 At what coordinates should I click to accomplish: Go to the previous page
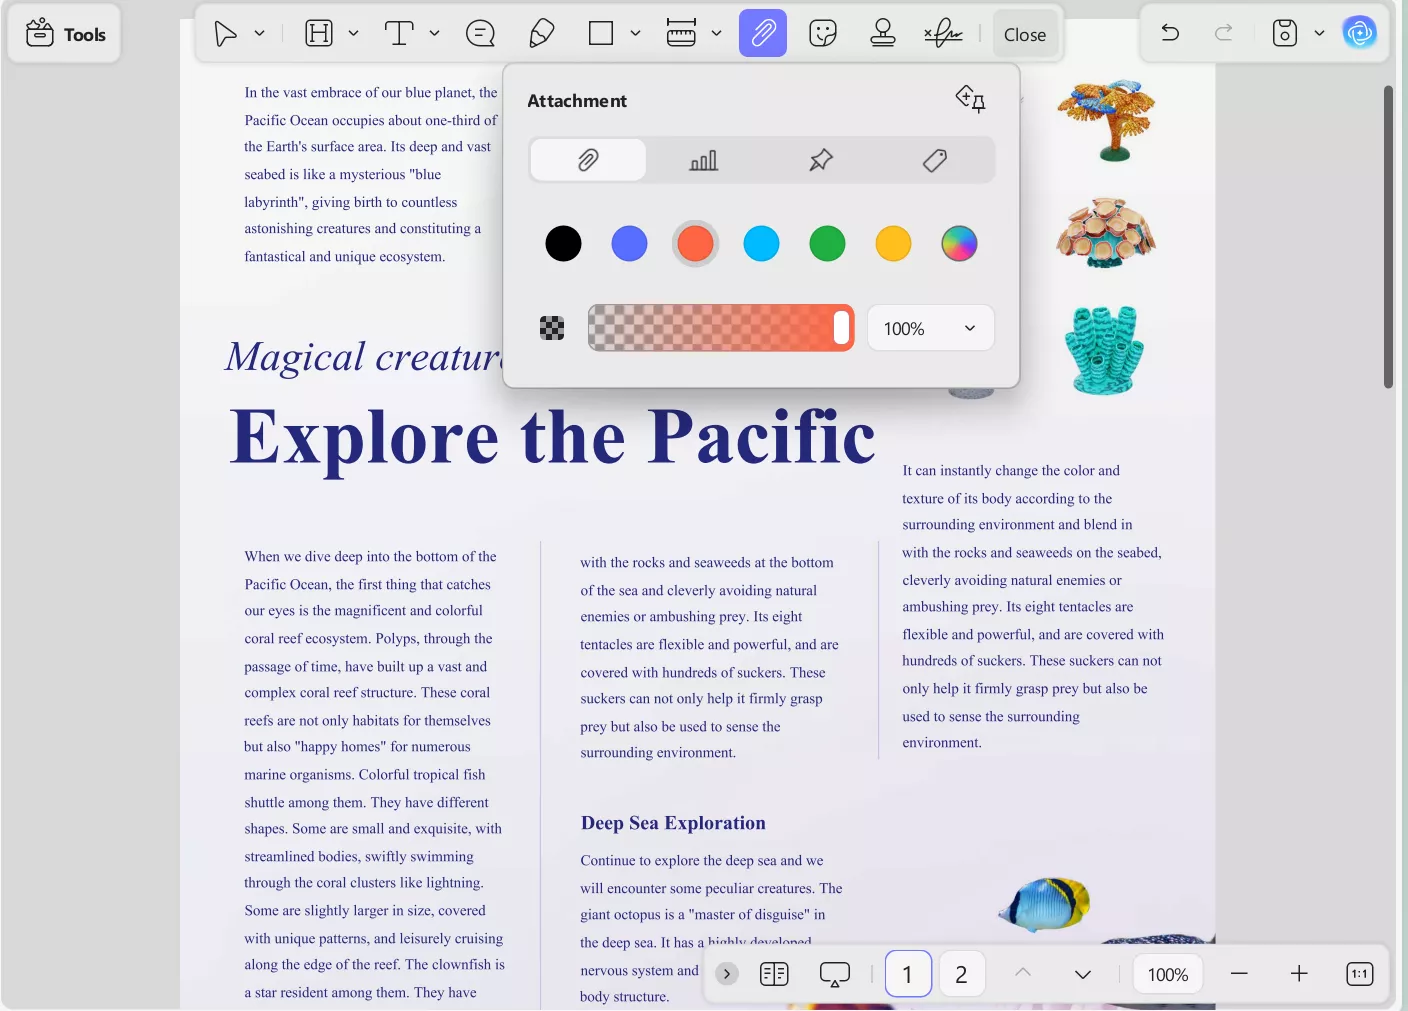tap(1023, 973)
